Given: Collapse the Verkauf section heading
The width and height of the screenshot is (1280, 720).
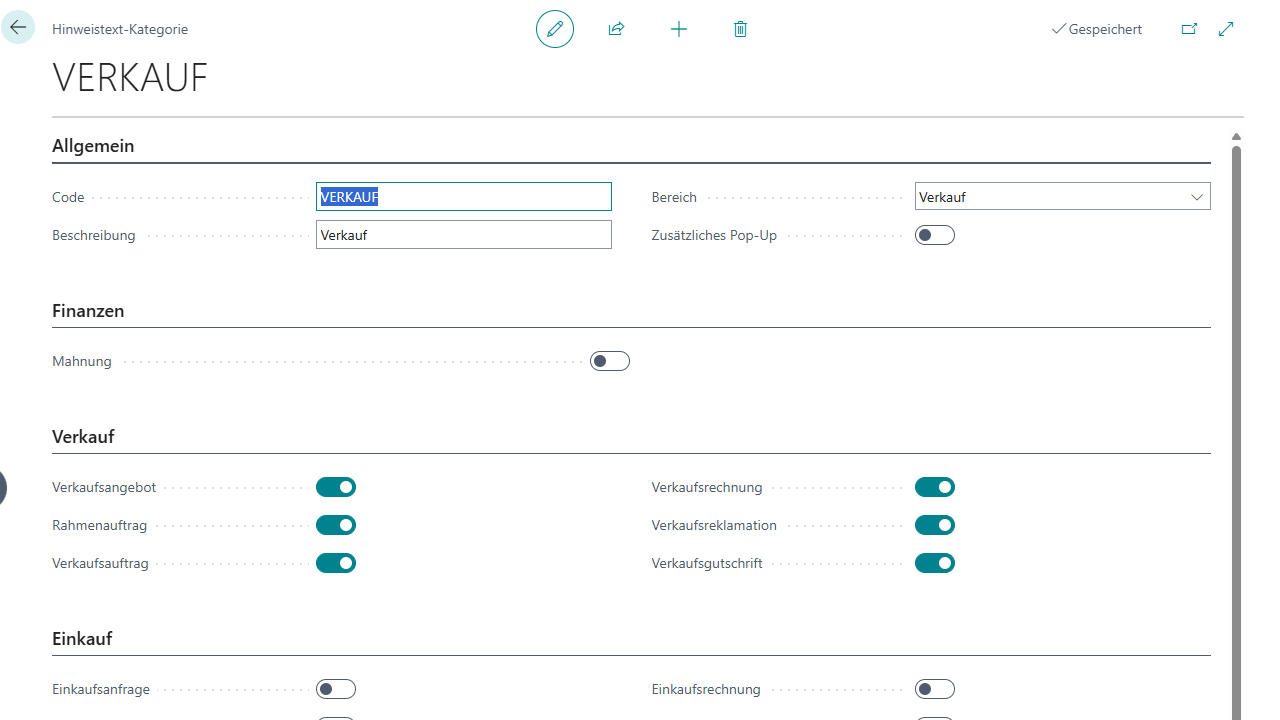Looking at the screenshot, I should pyautogui.click(x=83, y=437).
